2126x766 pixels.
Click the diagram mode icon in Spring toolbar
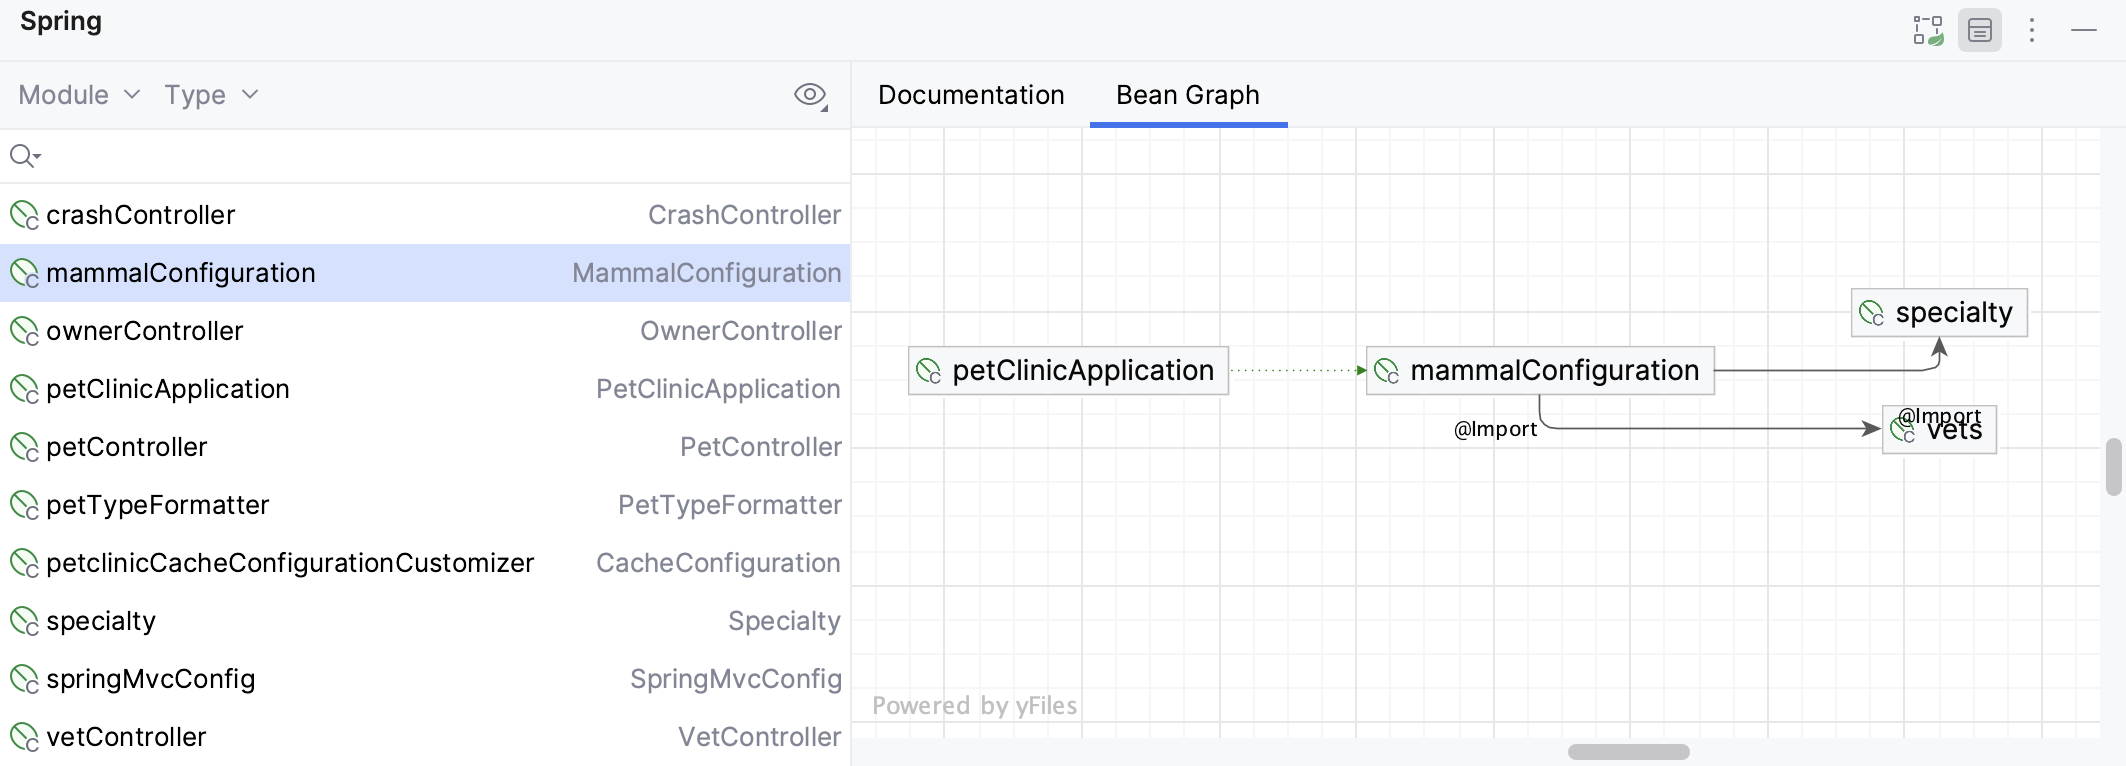1927,30
